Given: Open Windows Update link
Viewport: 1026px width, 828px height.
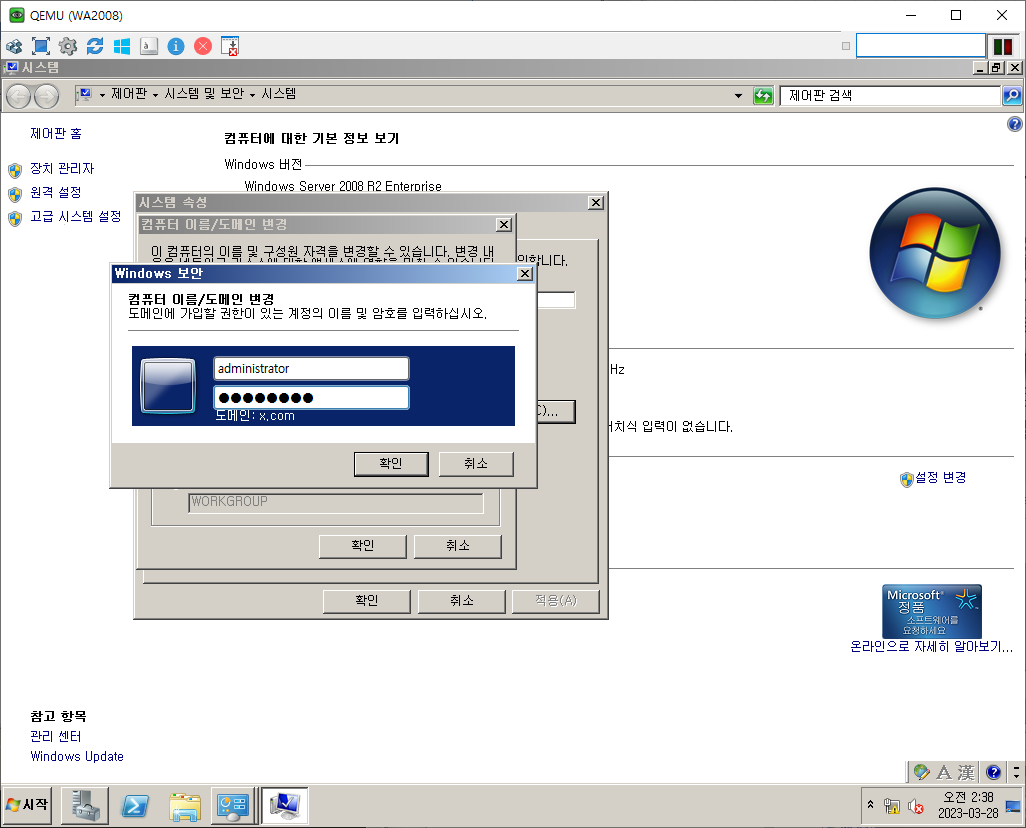Looking at the screenshot, I should point(77,757).
